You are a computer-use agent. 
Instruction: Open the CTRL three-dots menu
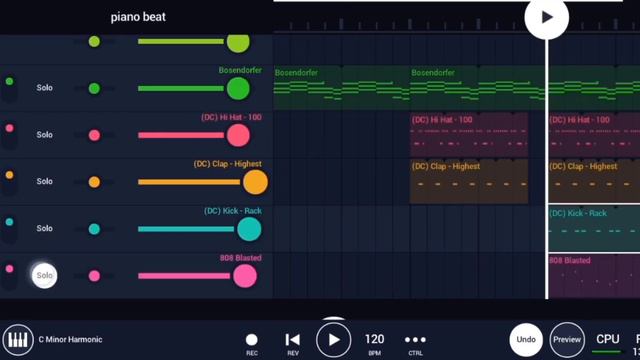pyautogui.click(x=415, y=344)
